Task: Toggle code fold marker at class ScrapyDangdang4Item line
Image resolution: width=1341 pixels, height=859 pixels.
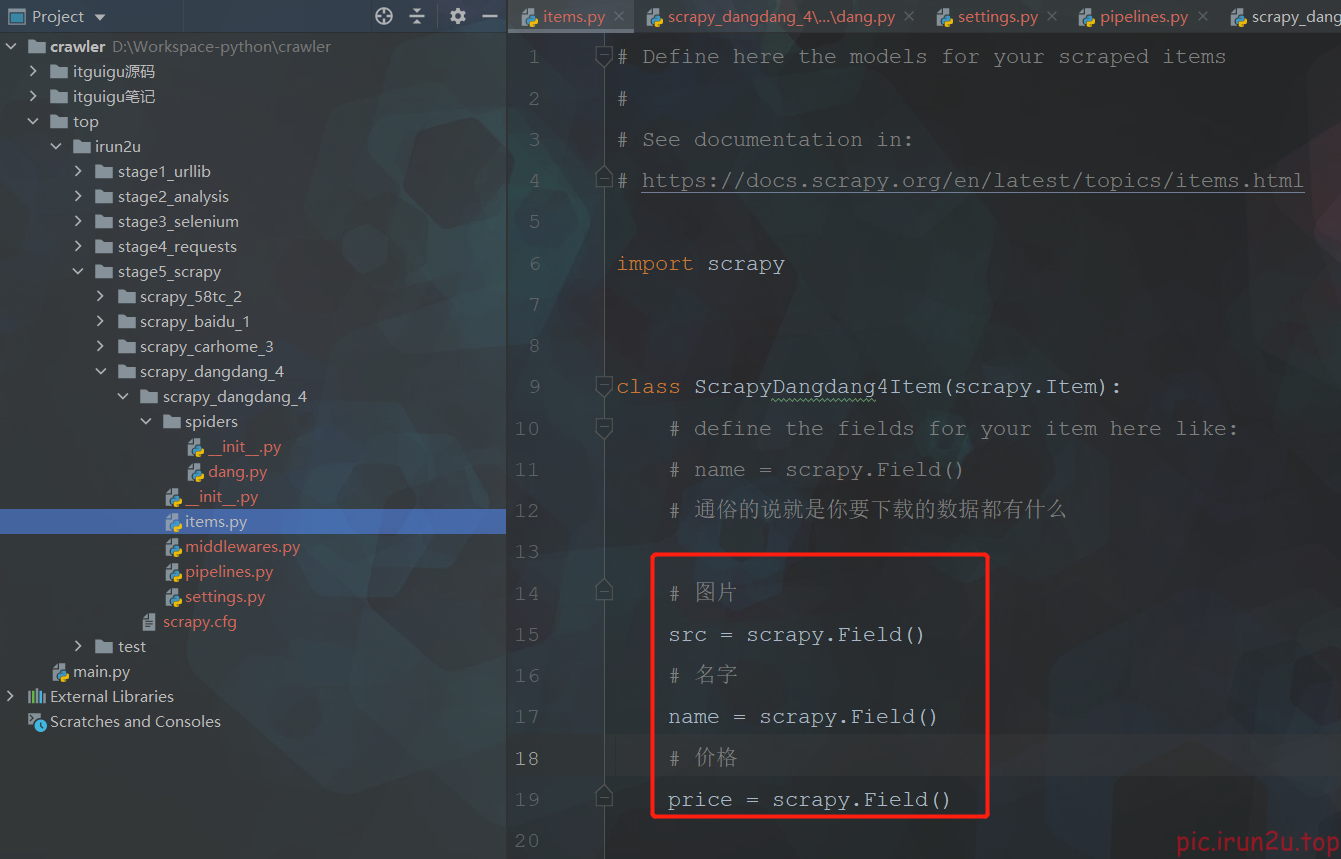Action: point(603,387)
